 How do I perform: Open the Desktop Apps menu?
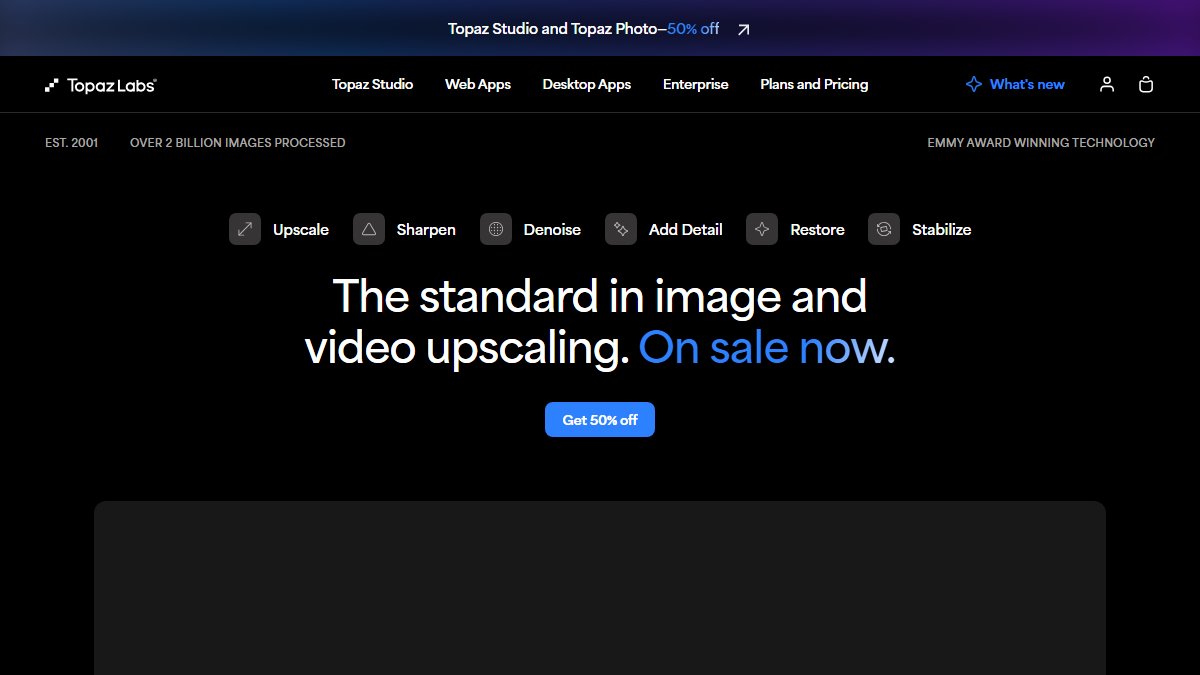click(587, 85)
